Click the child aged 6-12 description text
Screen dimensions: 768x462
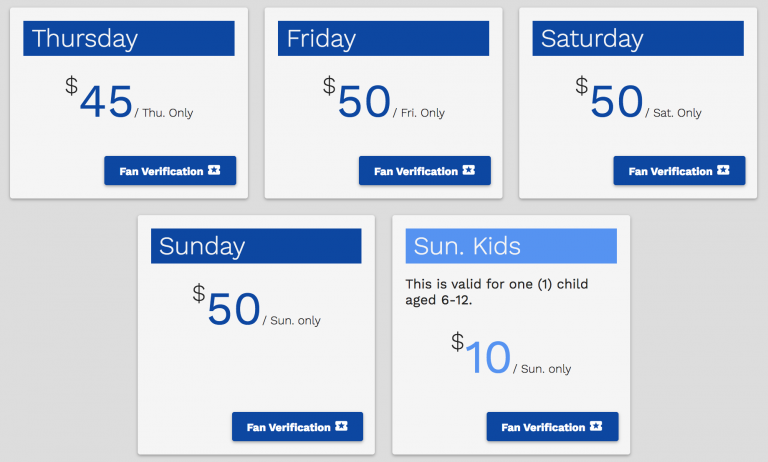[x=497, y=292]
